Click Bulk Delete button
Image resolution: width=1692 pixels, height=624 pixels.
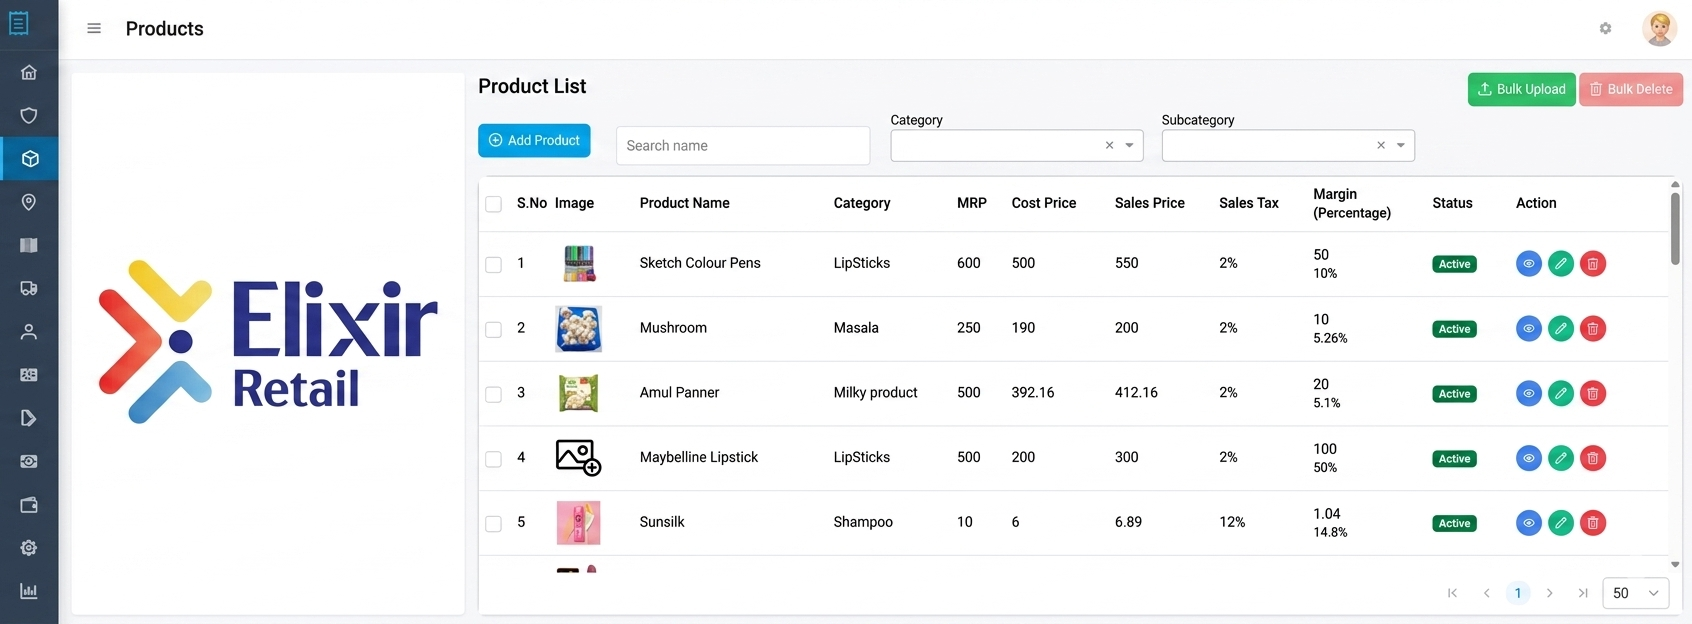(x=1631, y=89)
